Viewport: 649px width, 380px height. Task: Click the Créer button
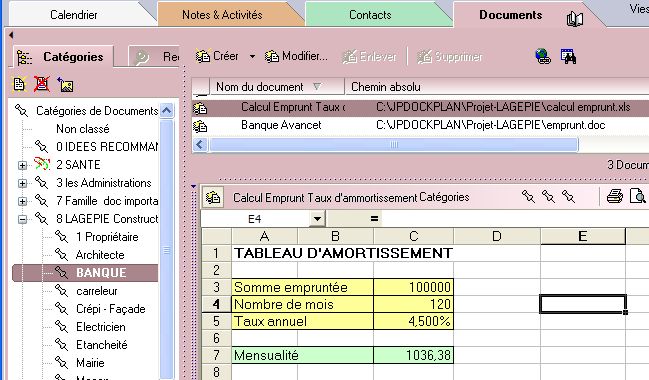coord(217,56)
